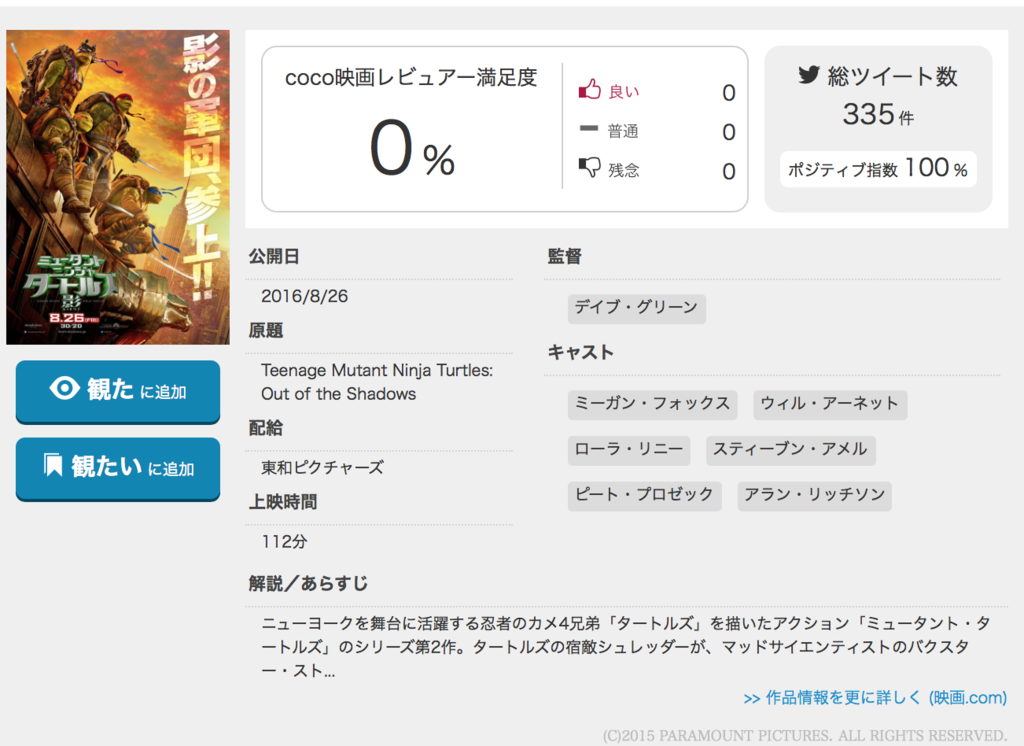Open cast tag ローラ・リニー
Viewport: 1024px width, 746px height.
tap(629, 450)
